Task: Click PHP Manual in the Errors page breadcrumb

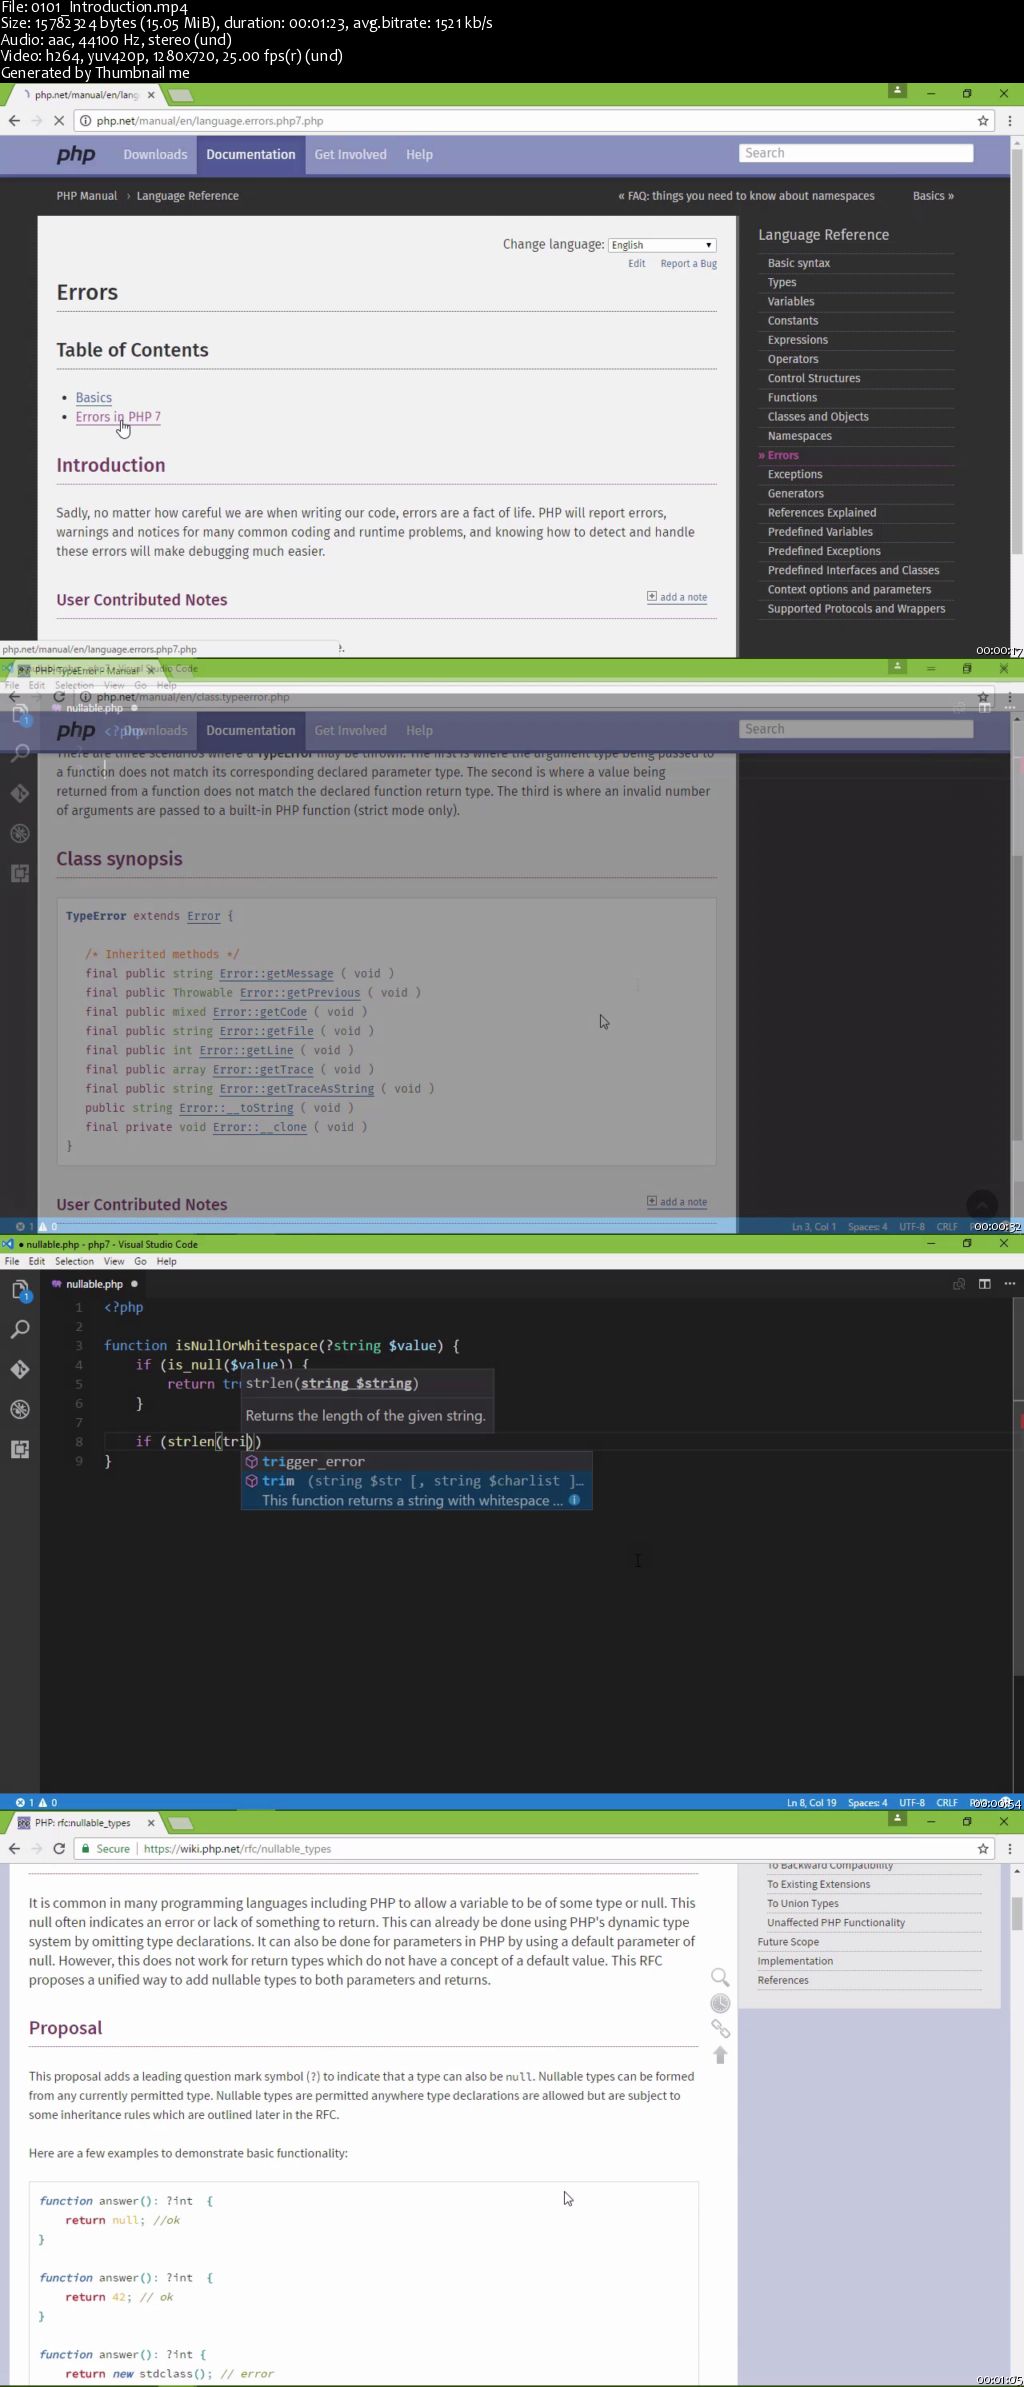Action: [x=87, y=196]
